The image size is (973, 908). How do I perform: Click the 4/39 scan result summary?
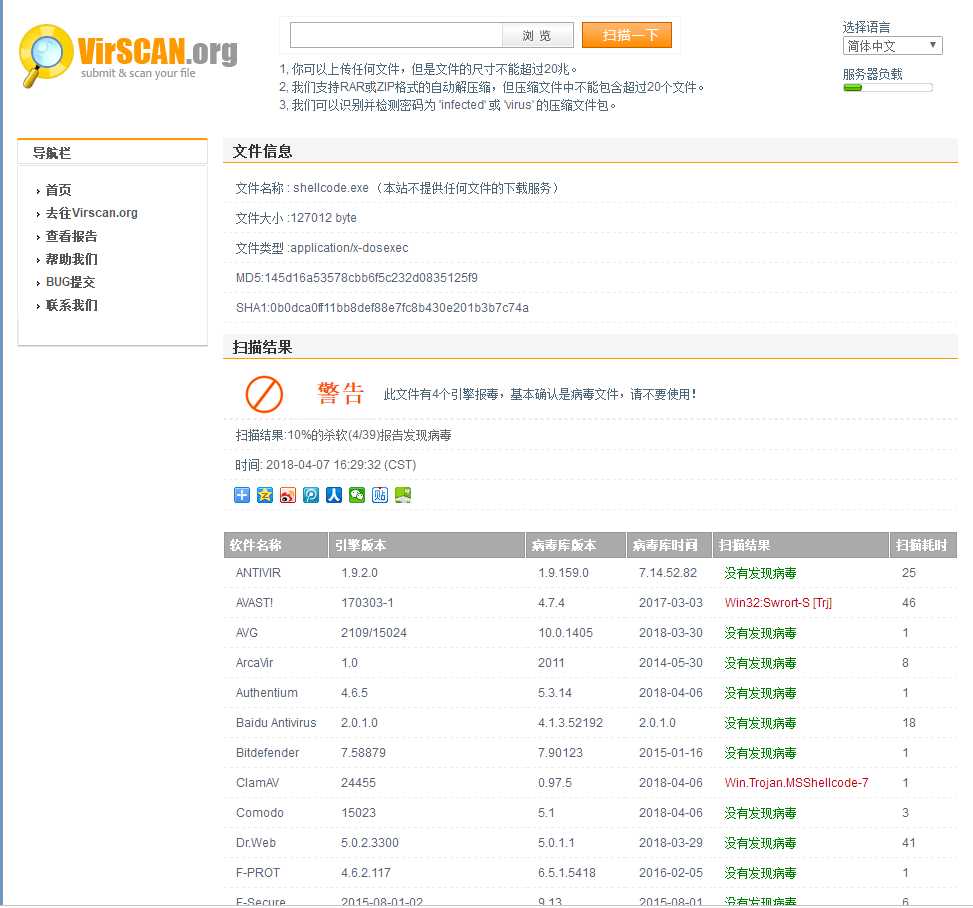[343, 434]
